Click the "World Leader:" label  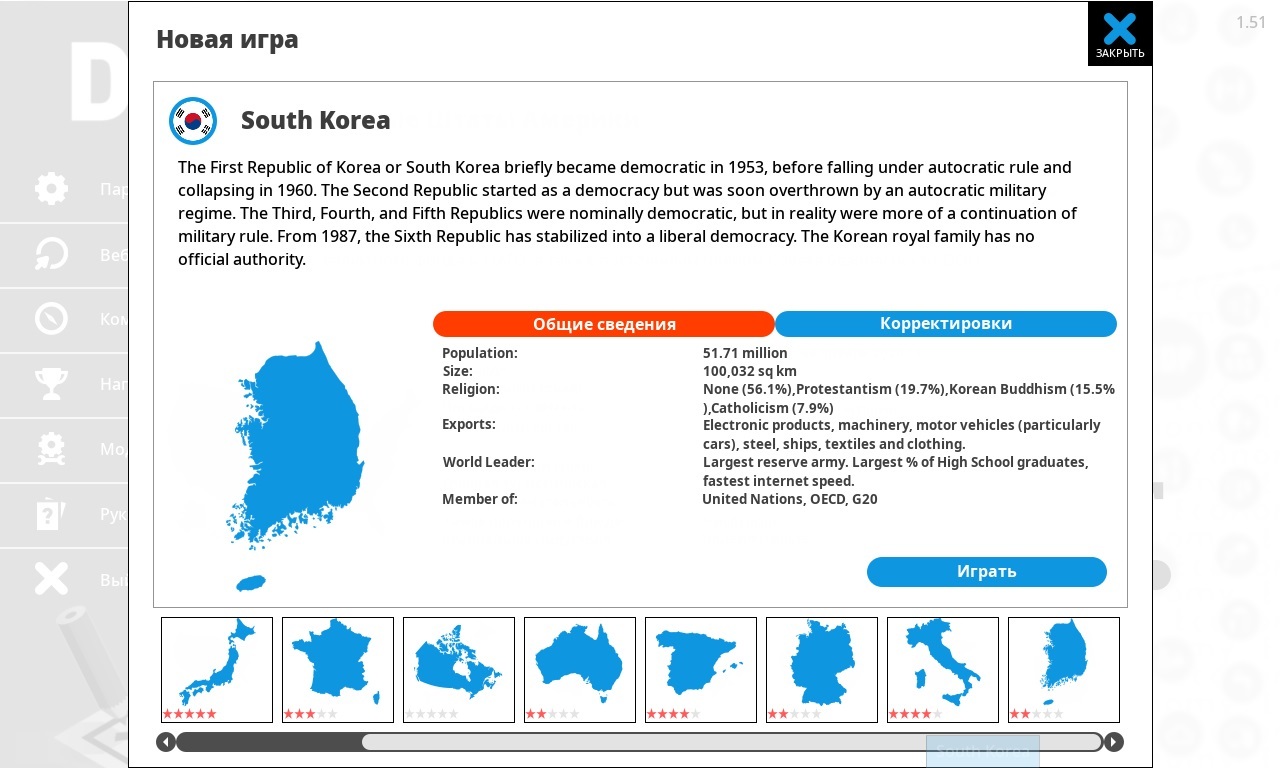coord(489,462)
